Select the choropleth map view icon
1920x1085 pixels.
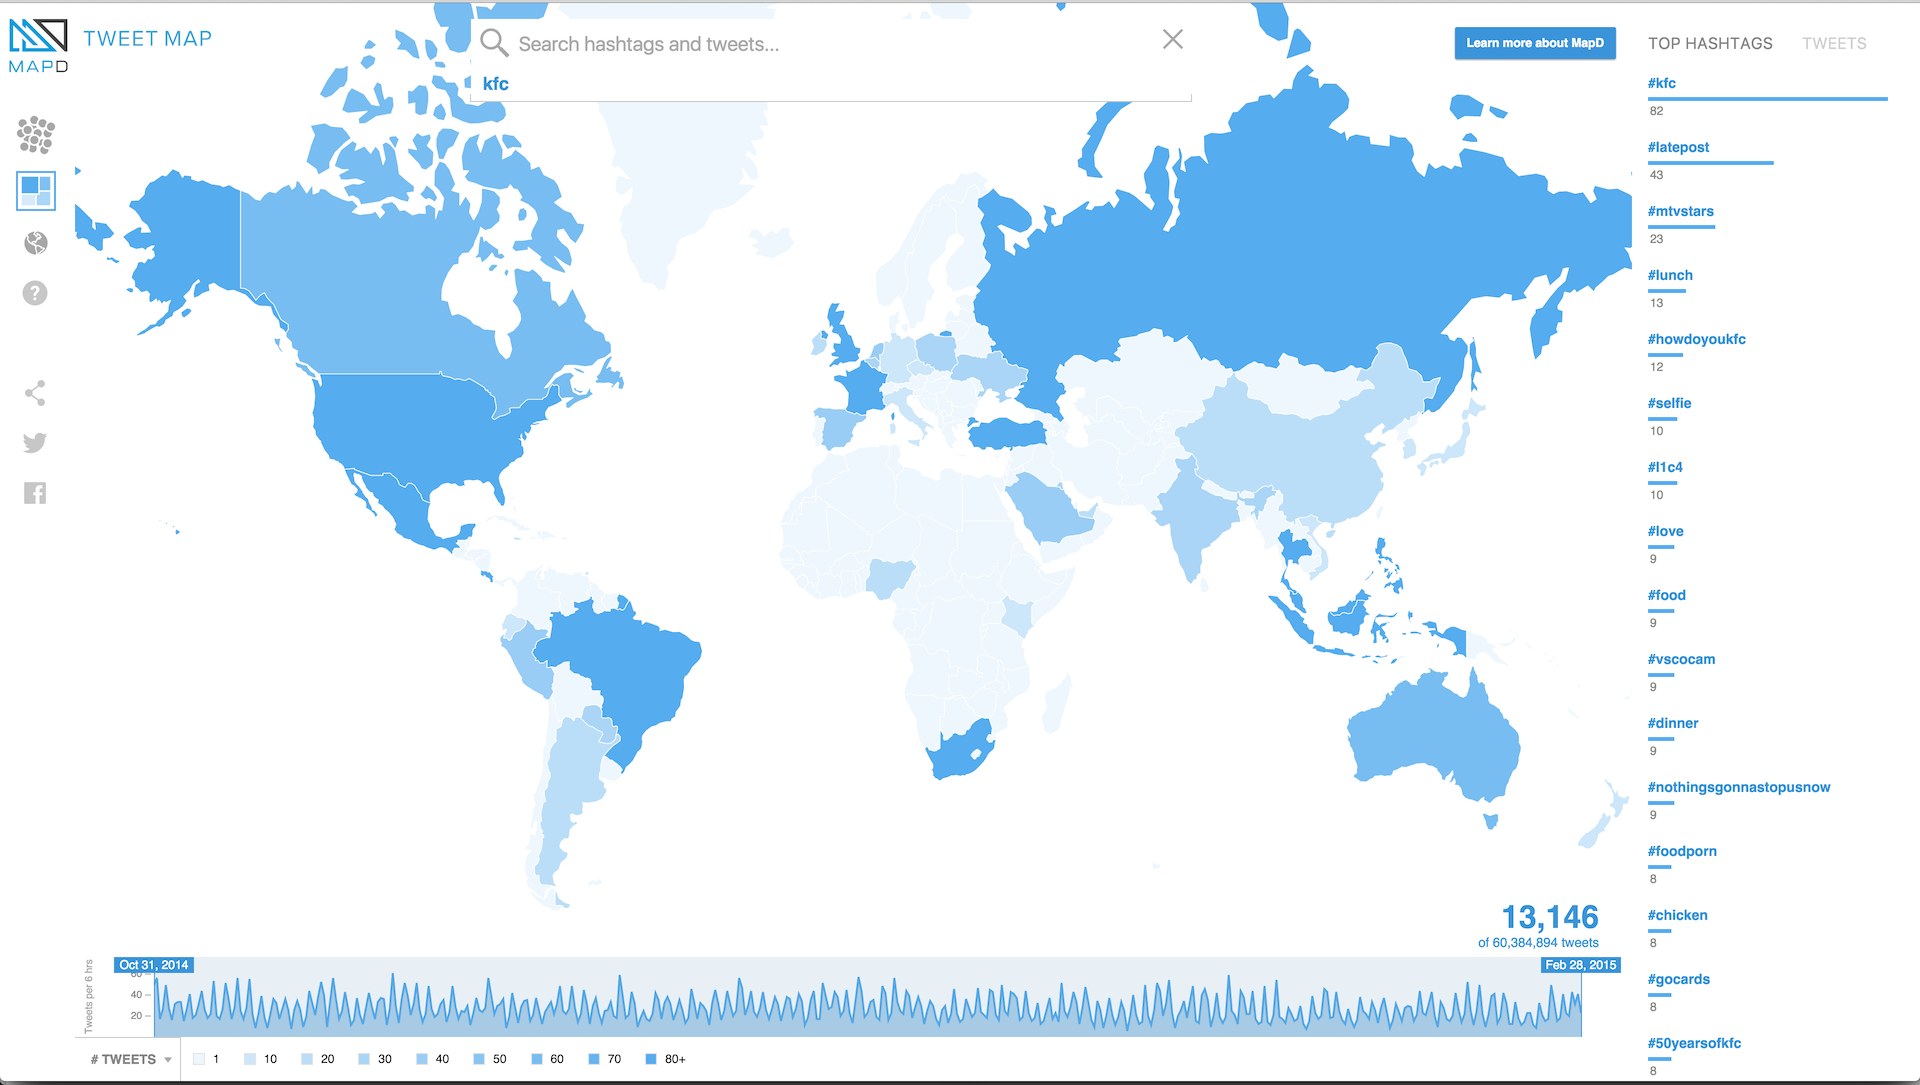pos(36,190)
